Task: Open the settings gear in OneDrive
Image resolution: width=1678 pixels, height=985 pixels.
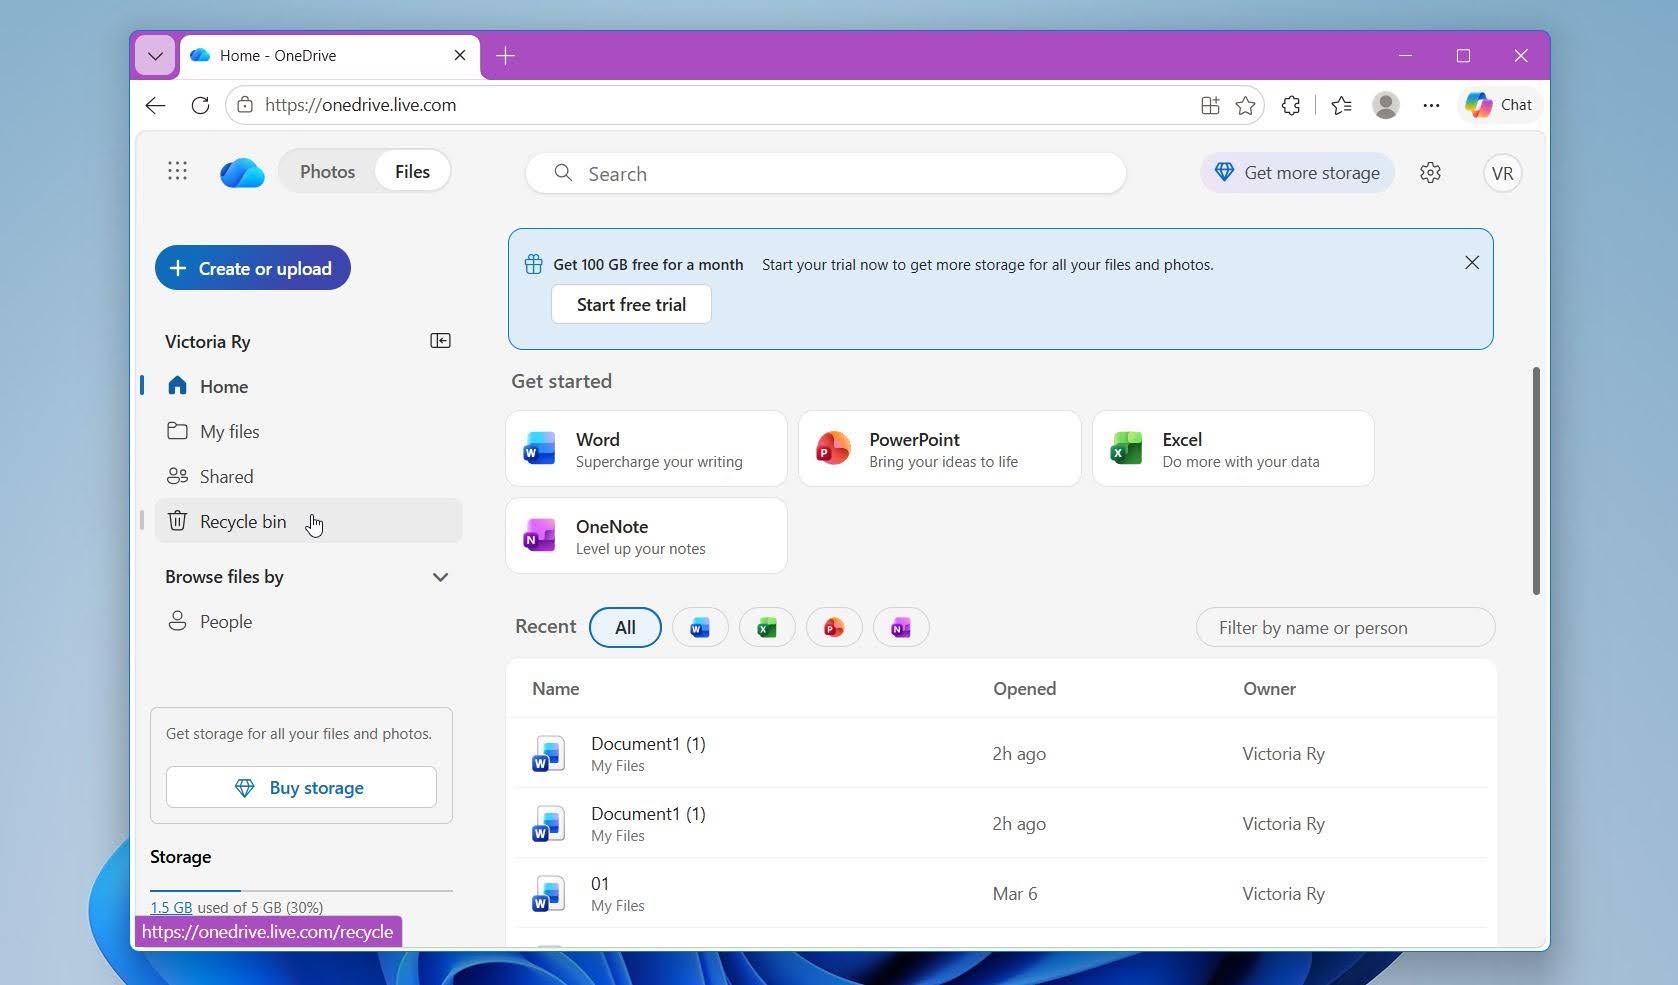Action: pyautogui.click(x=1430, y=172)
